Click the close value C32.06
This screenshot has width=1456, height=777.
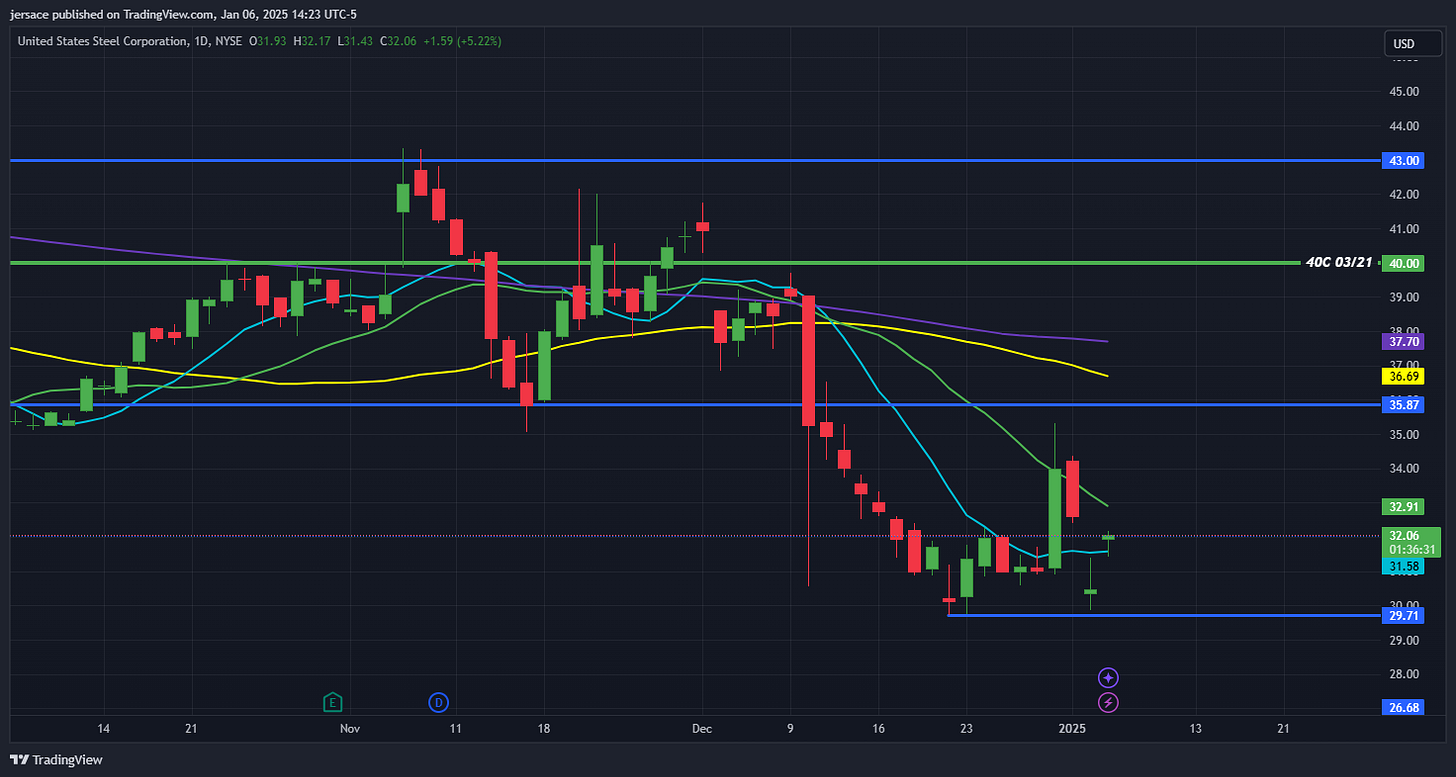click(399, 41)
